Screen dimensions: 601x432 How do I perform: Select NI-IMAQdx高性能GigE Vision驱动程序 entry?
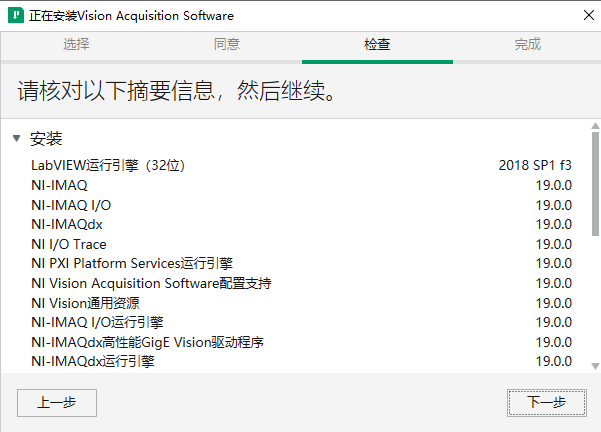(x=147, y=342)
